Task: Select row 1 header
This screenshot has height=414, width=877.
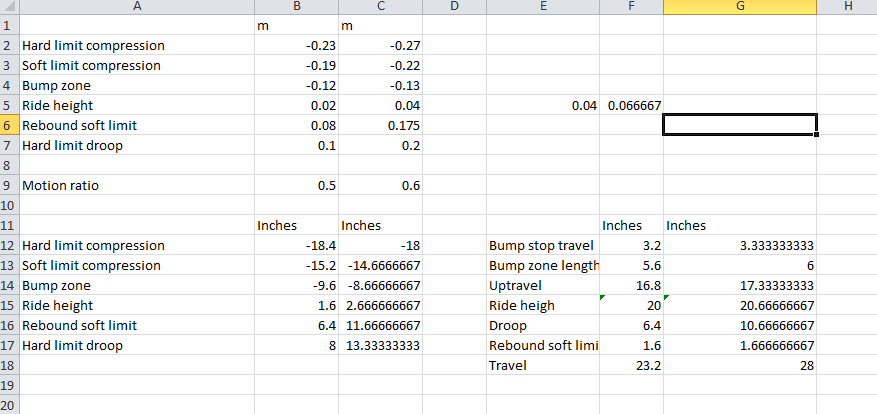Action: 10,25
